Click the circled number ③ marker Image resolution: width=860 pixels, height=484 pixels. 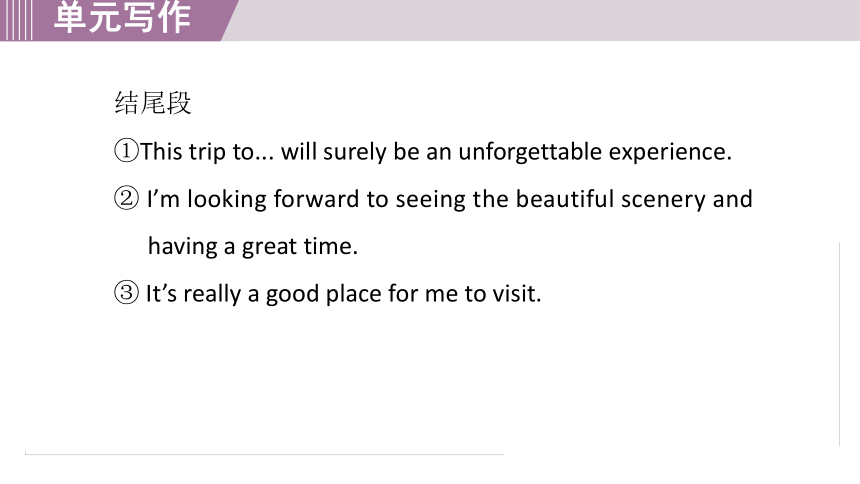coord(126,292)
